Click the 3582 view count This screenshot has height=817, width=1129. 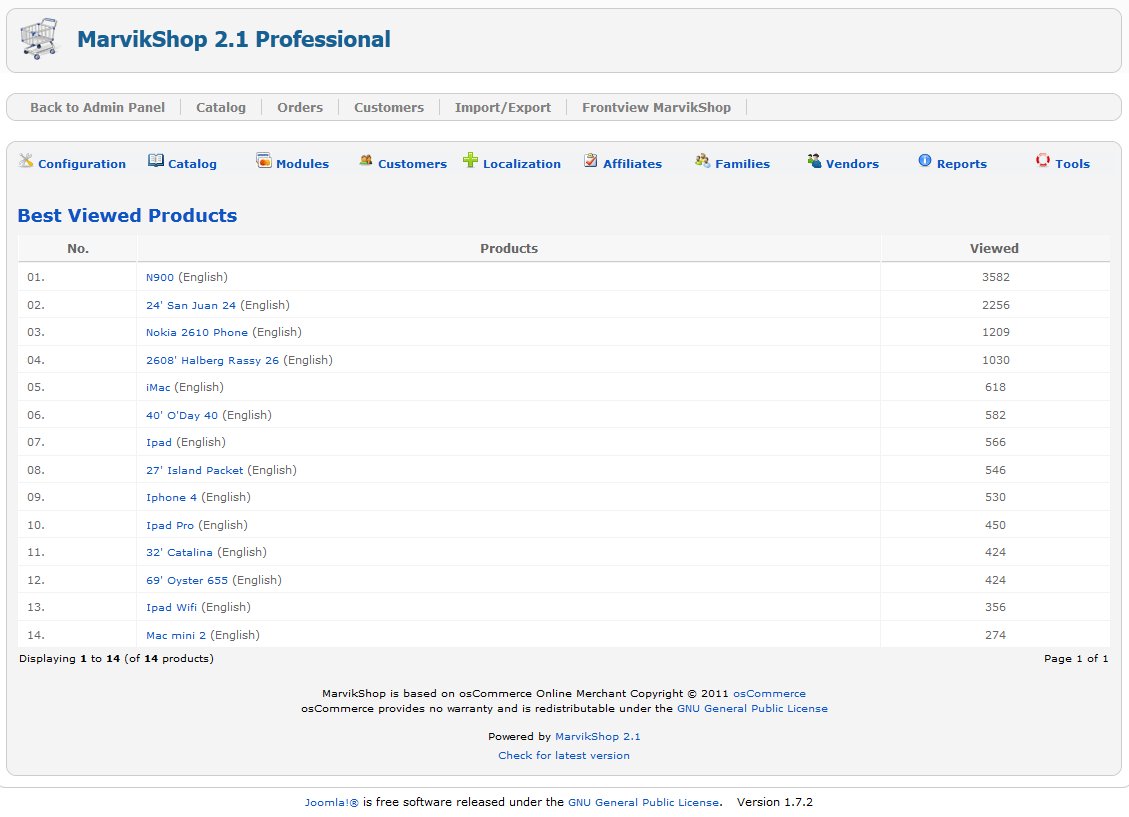pos(996,278)
